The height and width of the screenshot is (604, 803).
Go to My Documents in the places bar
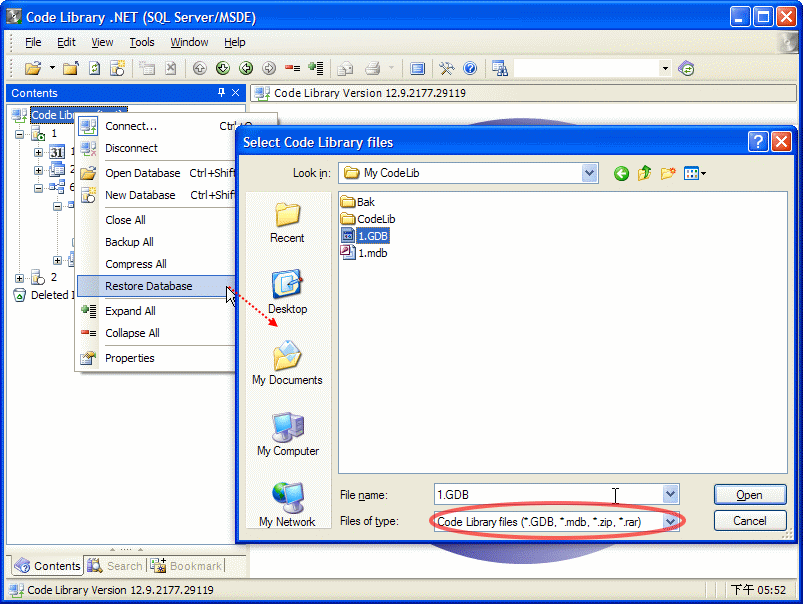click(287, 363)
